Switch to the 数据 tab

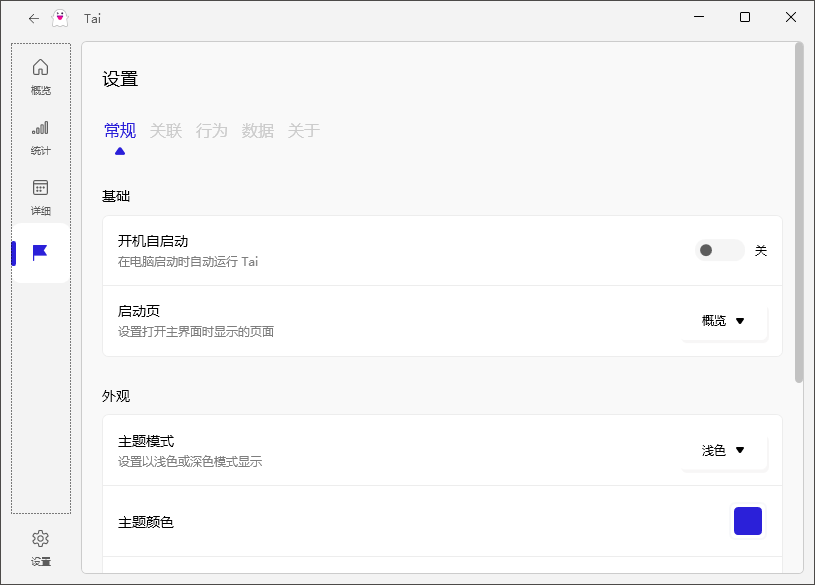coord(258,130)
